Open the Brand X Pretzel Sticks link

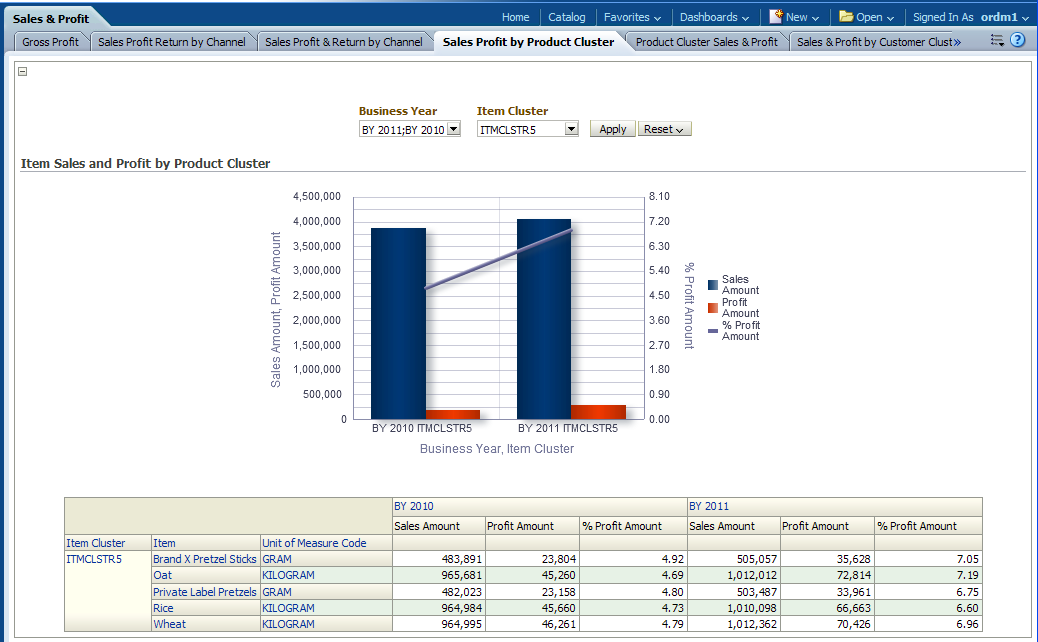[204, 560]
